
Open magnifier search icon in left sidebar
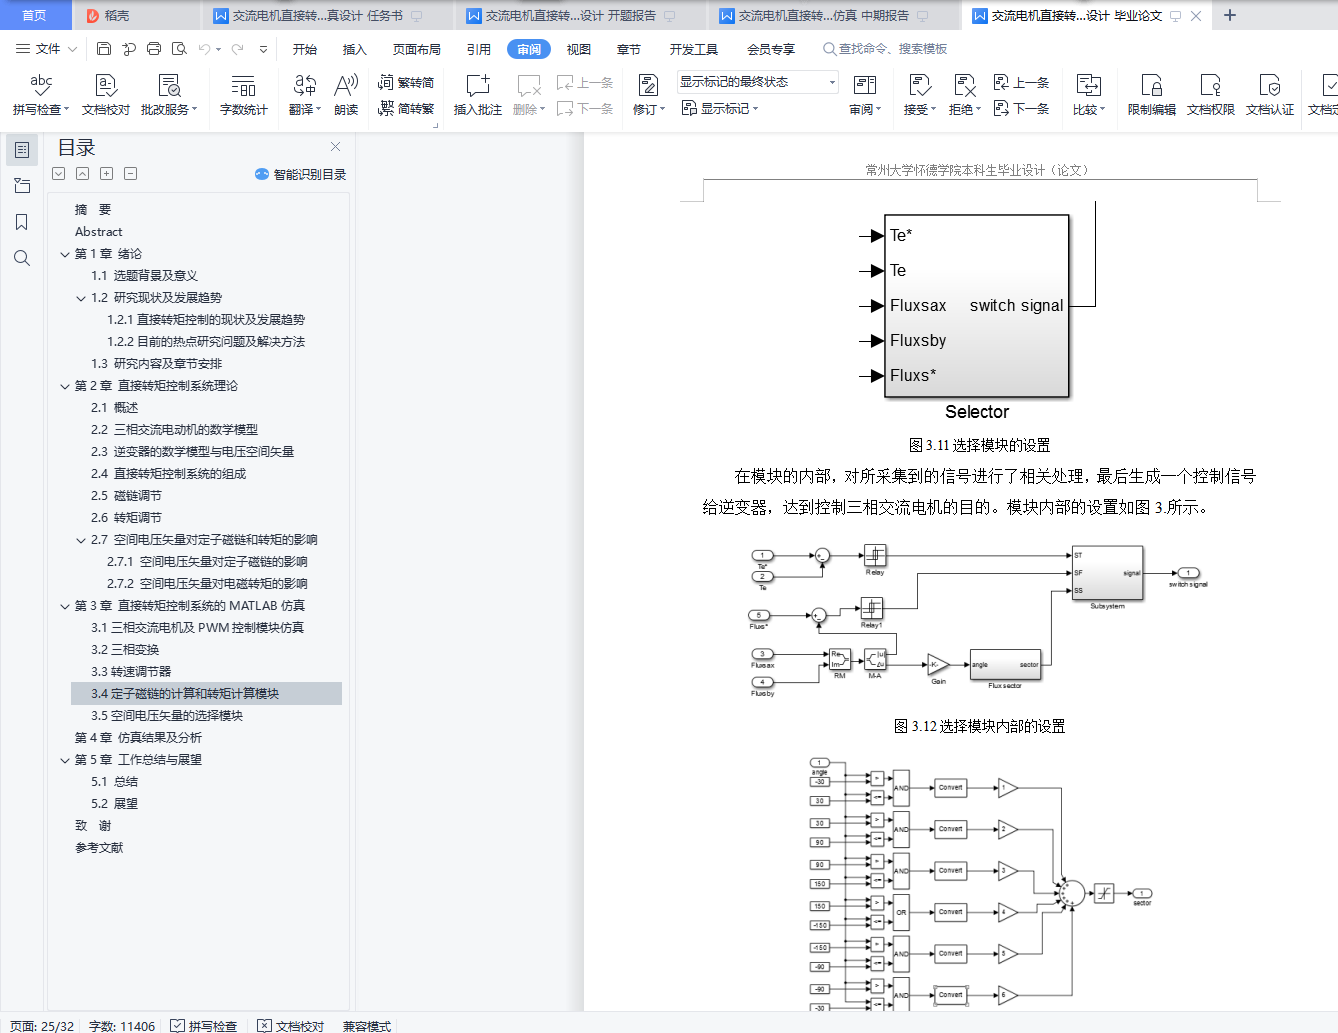[x=22, y=258]
